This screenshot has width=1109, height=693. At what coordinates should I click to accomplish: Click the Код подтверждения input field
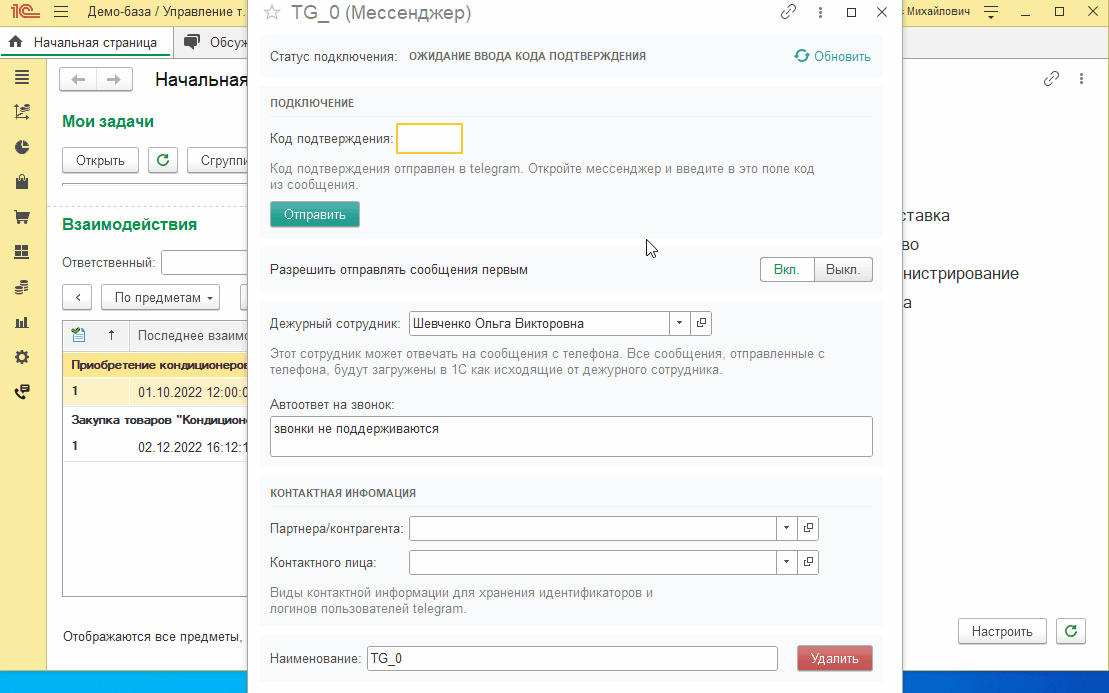(x=429, y=139)
